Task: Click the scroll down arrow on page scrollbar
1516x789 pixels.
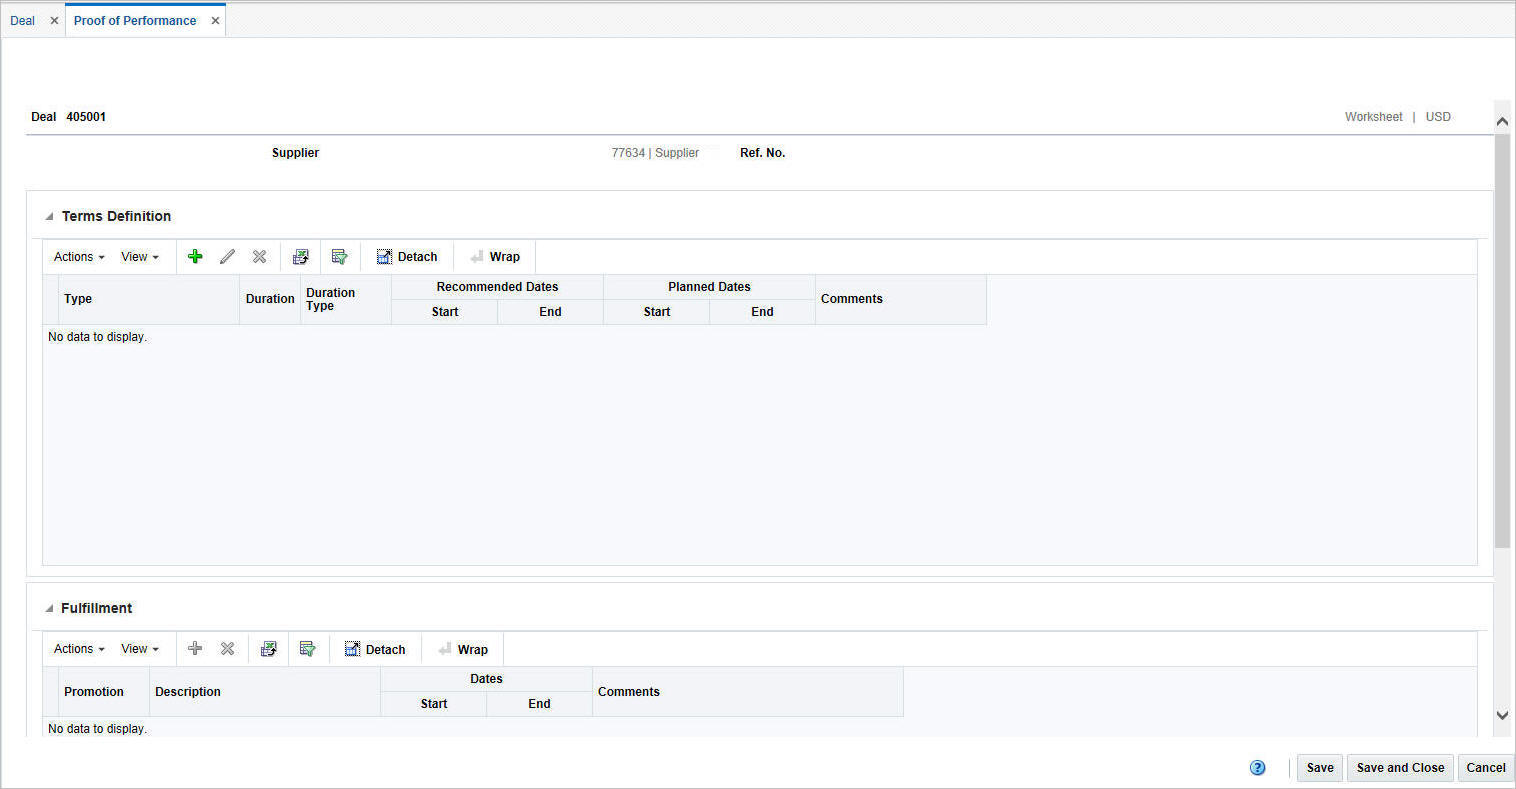Action: click(x=1502, y=715)
